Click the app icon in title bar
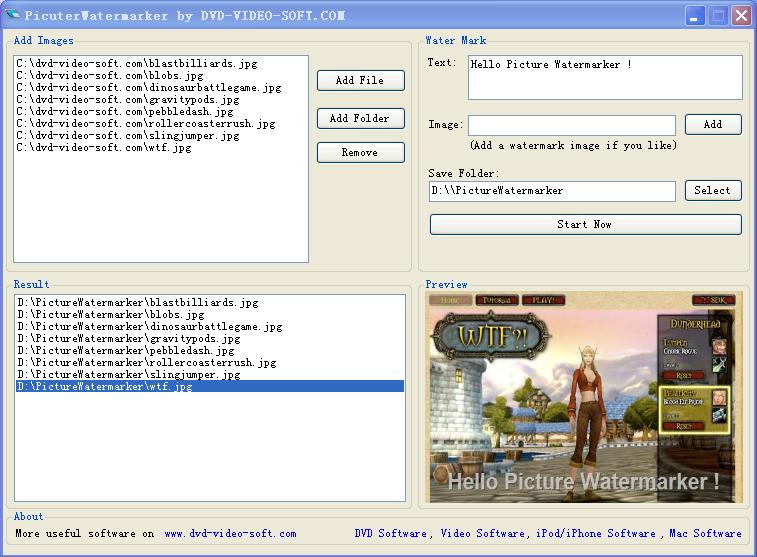757x557 pixels. tap(12, 14)
